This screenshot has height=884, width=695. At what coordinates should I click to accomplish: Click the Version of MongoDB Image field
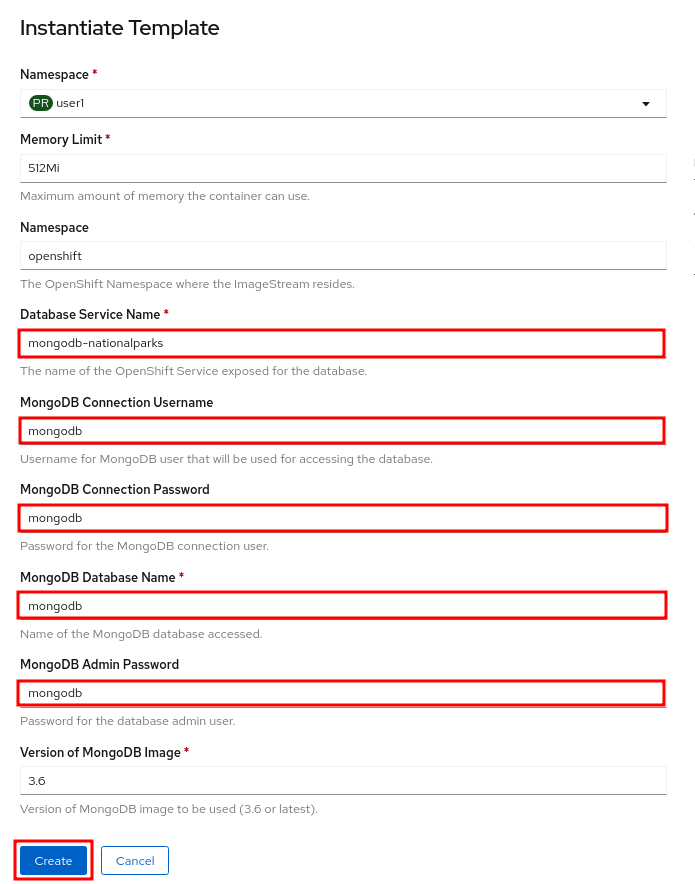pos(343,780)
